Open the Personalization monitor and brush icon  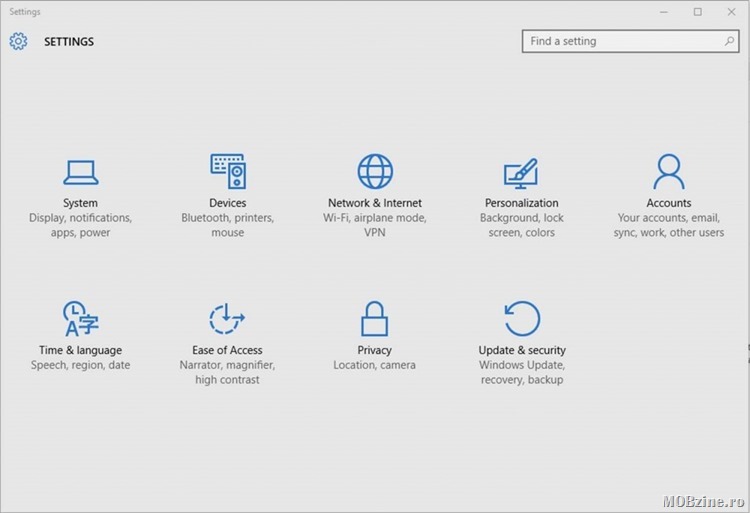[x=521, y=173]
